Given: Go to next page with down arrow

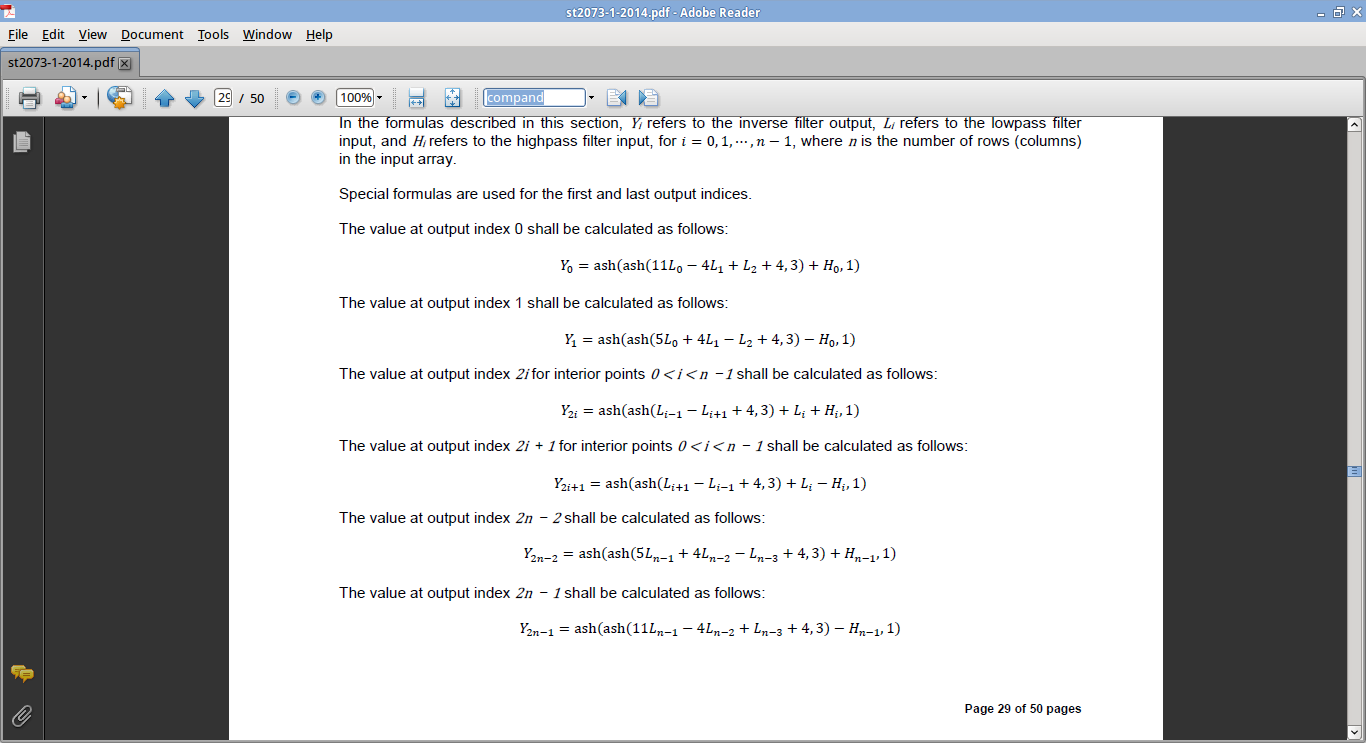Looking at the screenshot, I should [194, 98].
